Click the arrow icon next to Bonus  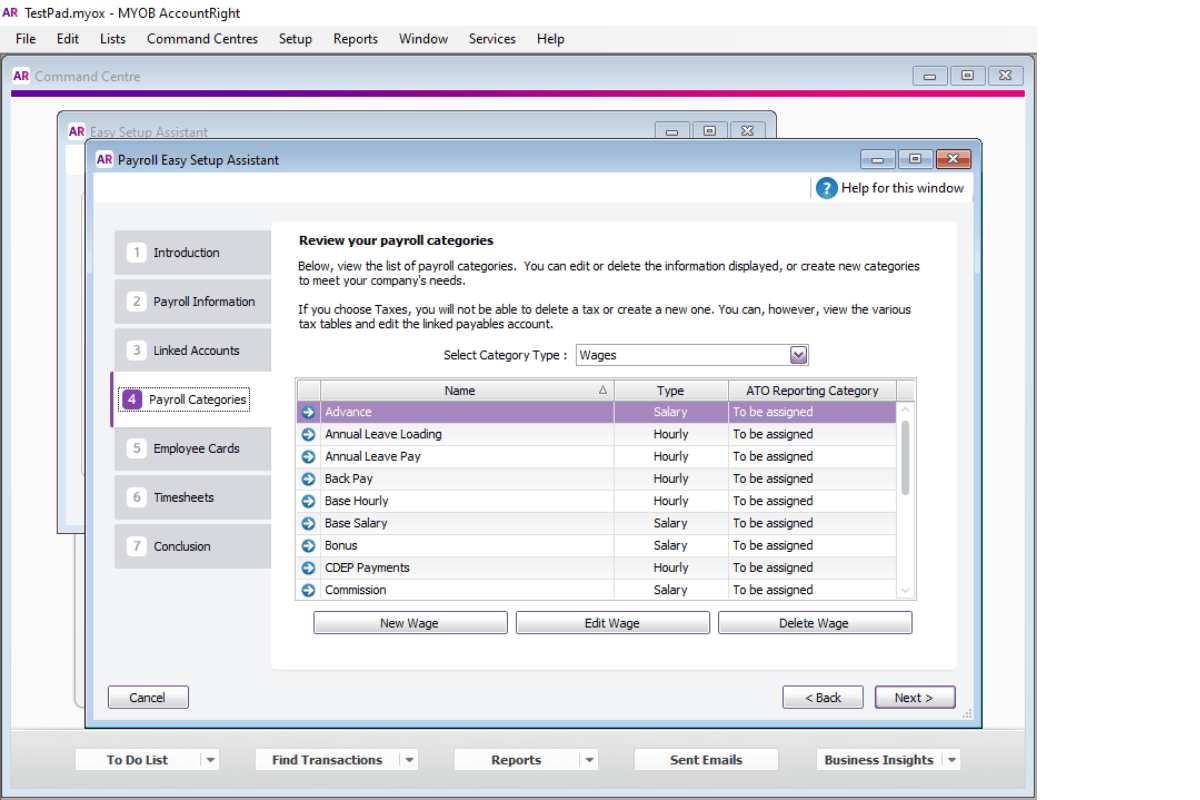[307, 545]
